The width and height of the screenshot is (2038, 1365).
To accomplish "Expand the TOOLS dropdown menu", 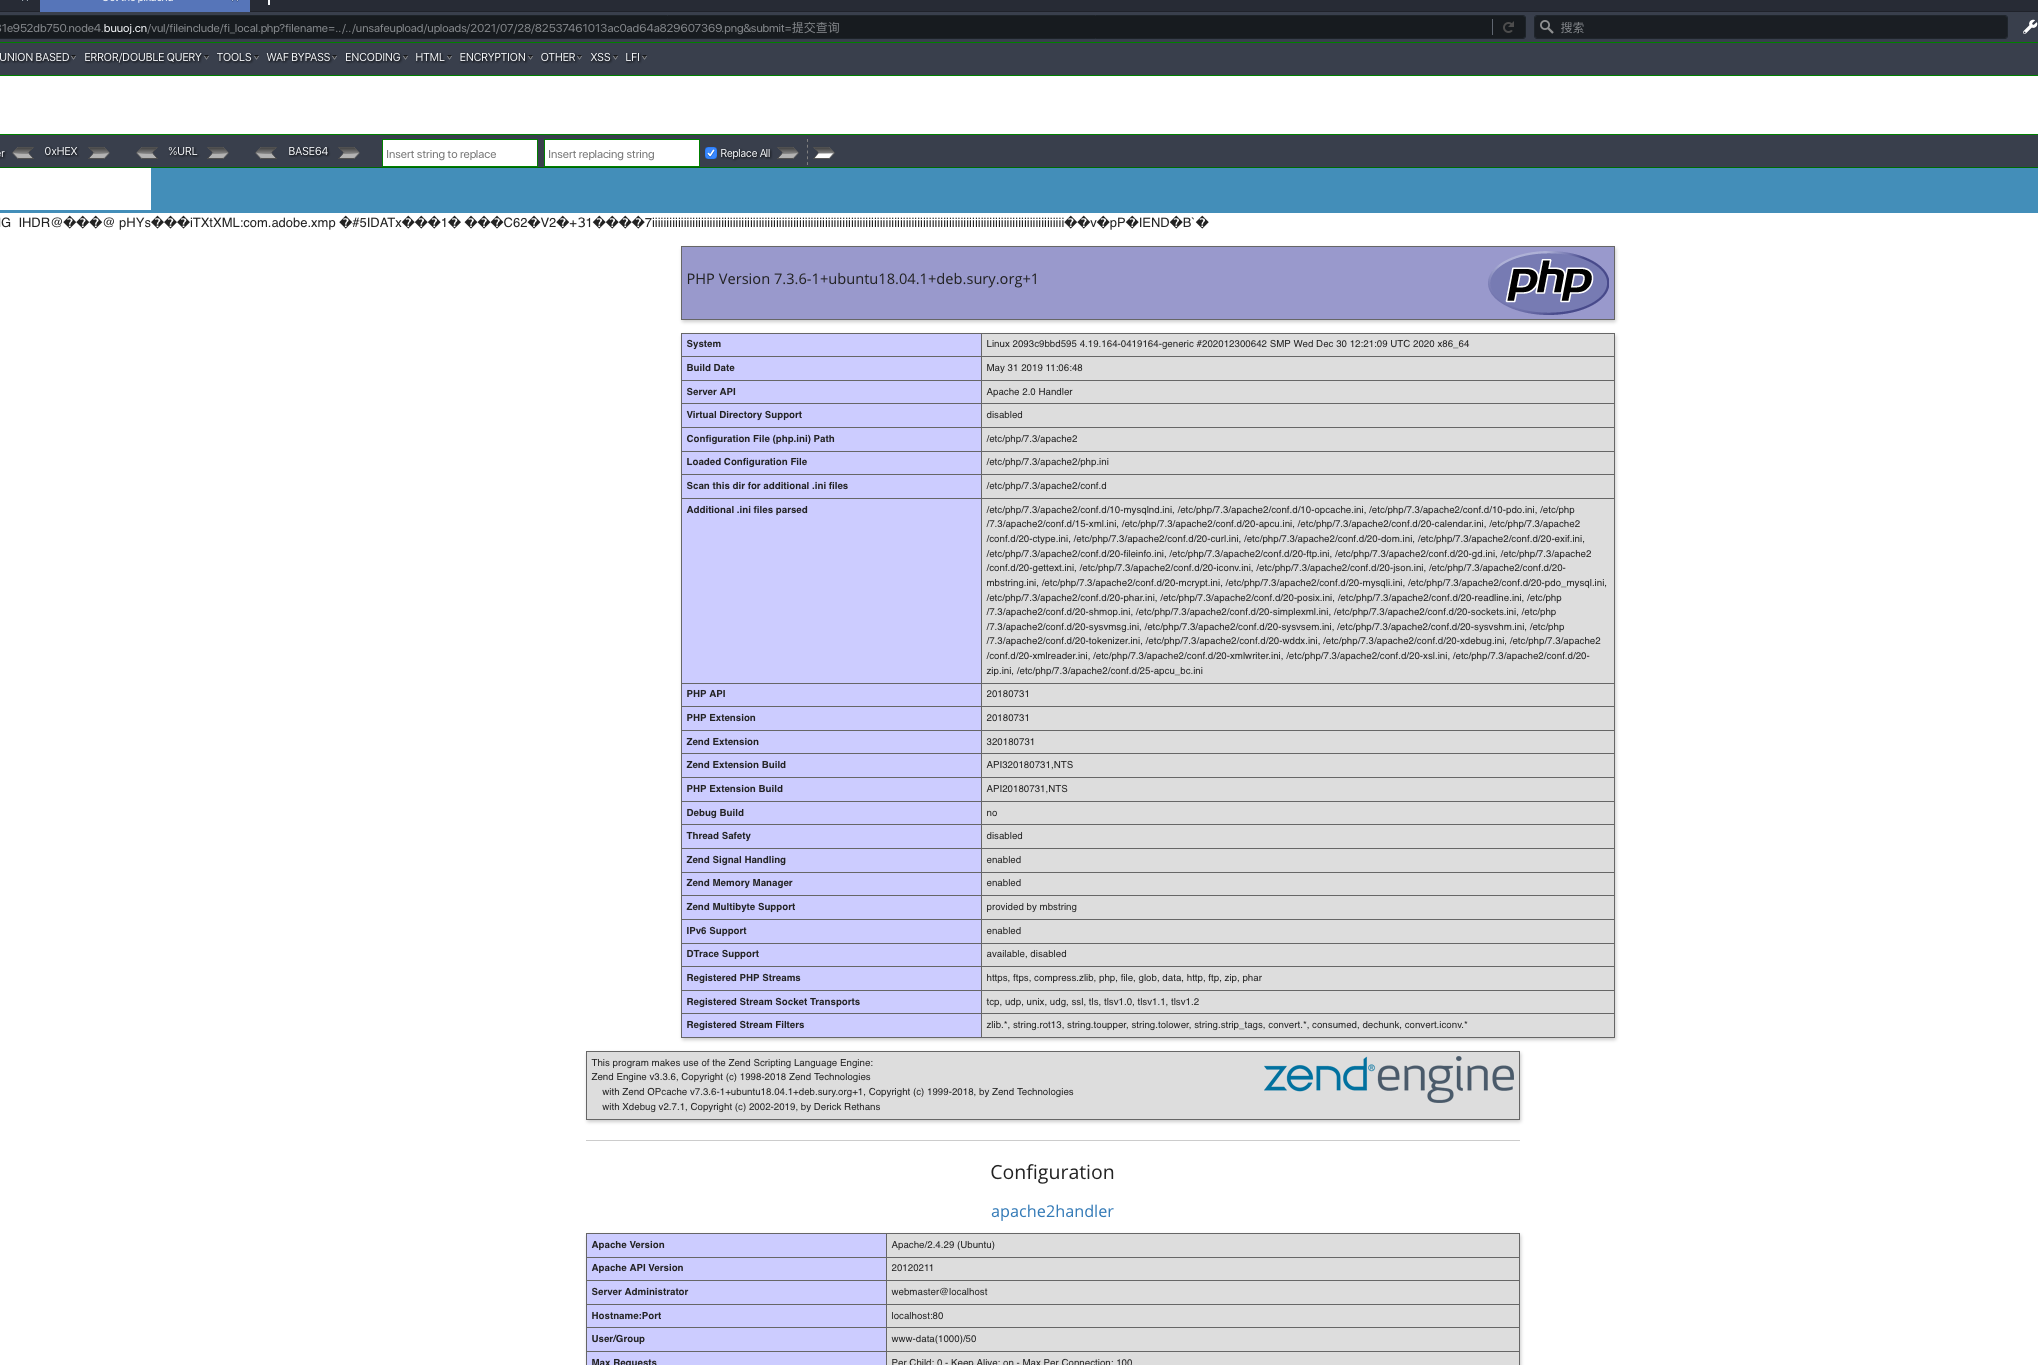I will click(237, 57).
